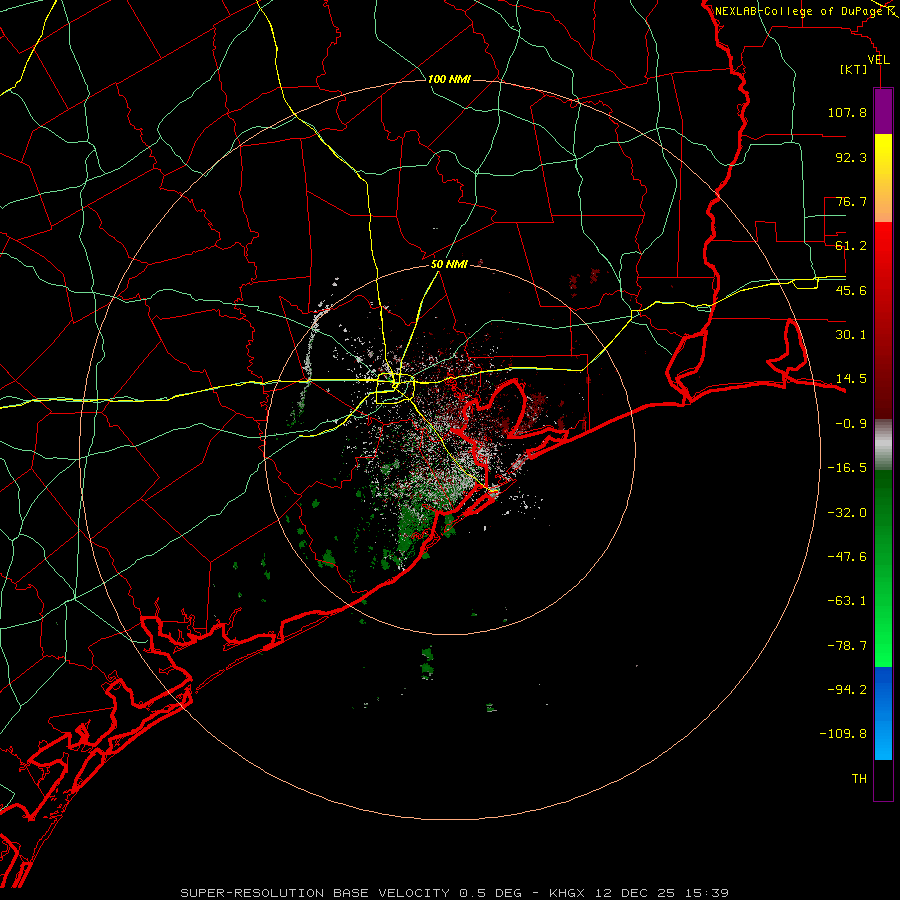Select the -94.2 velocity scale value
Viewport: 900px width, 900px height.
pyautogui.click(x=847, y=690)
